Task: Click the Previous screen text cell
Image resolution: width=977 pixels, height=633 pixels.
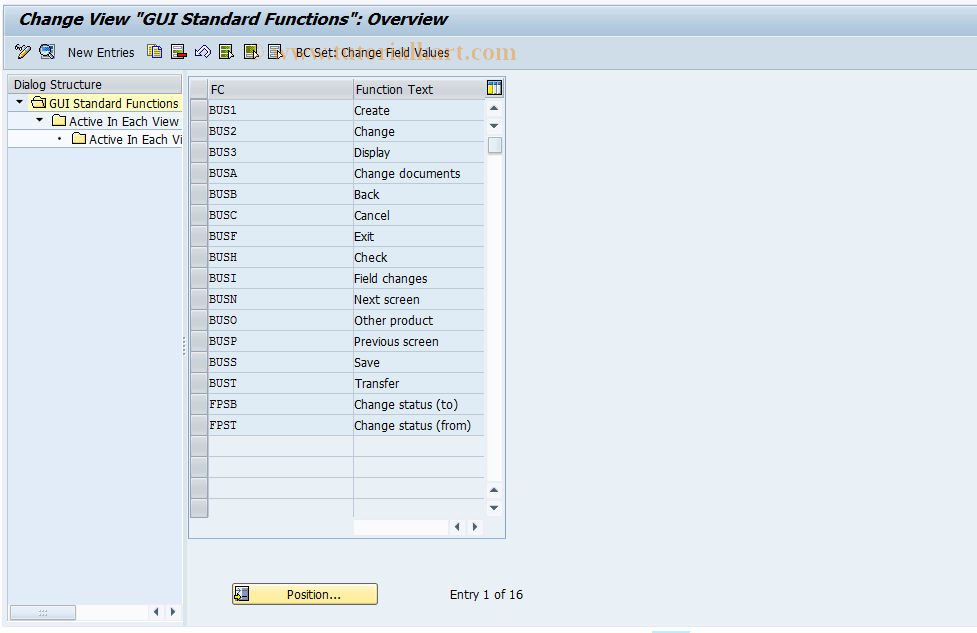Action: [x=419, y=341]
